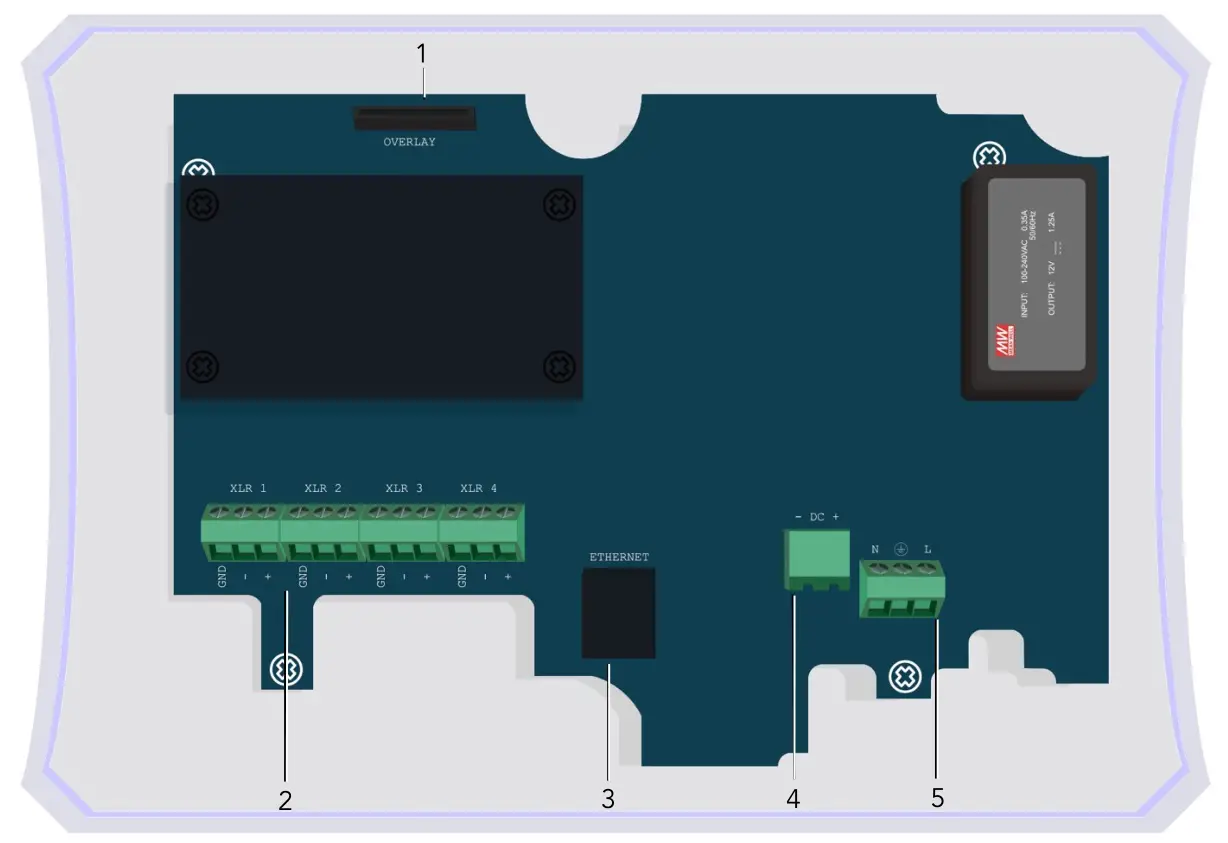Click the earth ground symbol on mains terminal
The width and height of the screenshot is (1228, 843).
900,549
